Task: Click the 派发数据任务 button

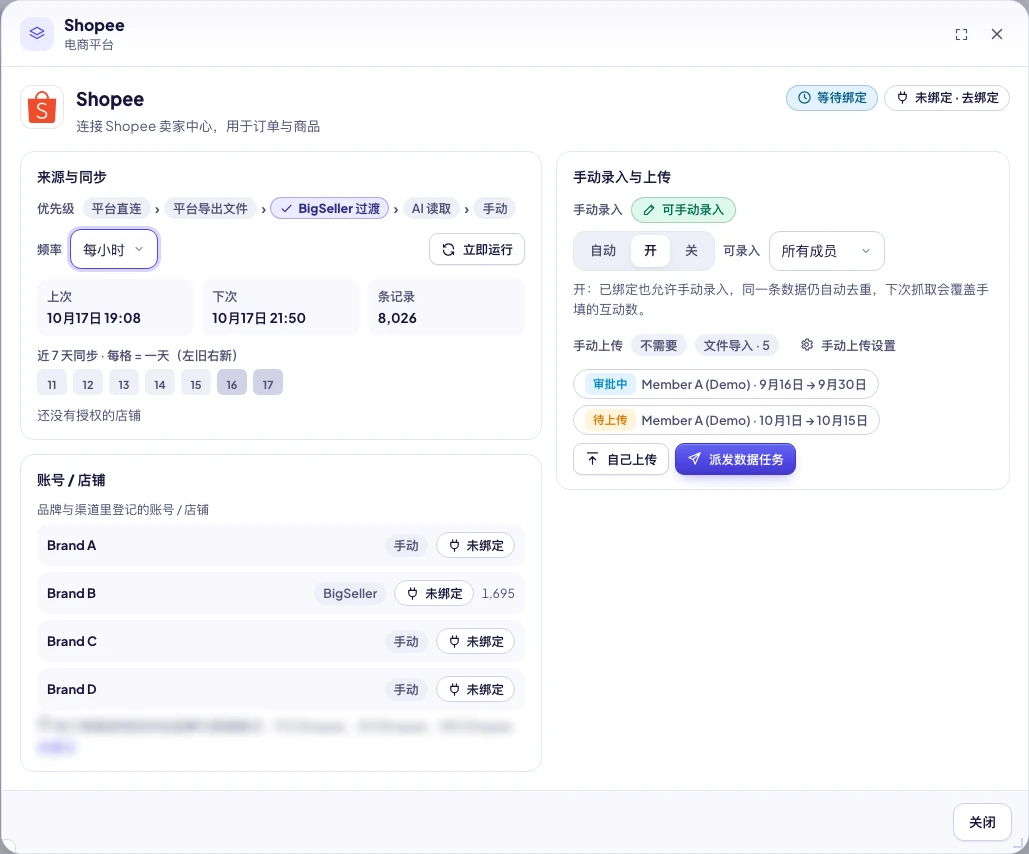Action: pos(735,459)
